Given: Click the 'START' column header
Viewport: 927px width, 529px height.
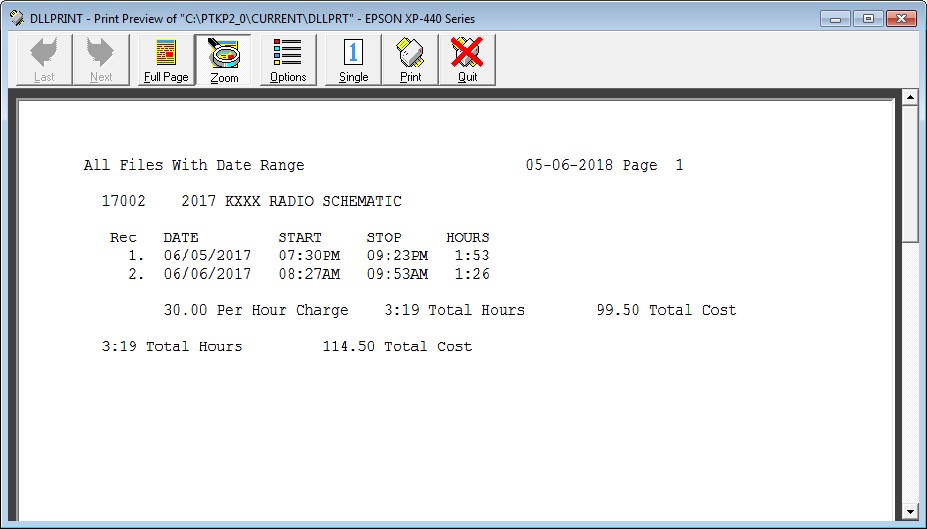Looking at the screenshot, I should 300,238.
